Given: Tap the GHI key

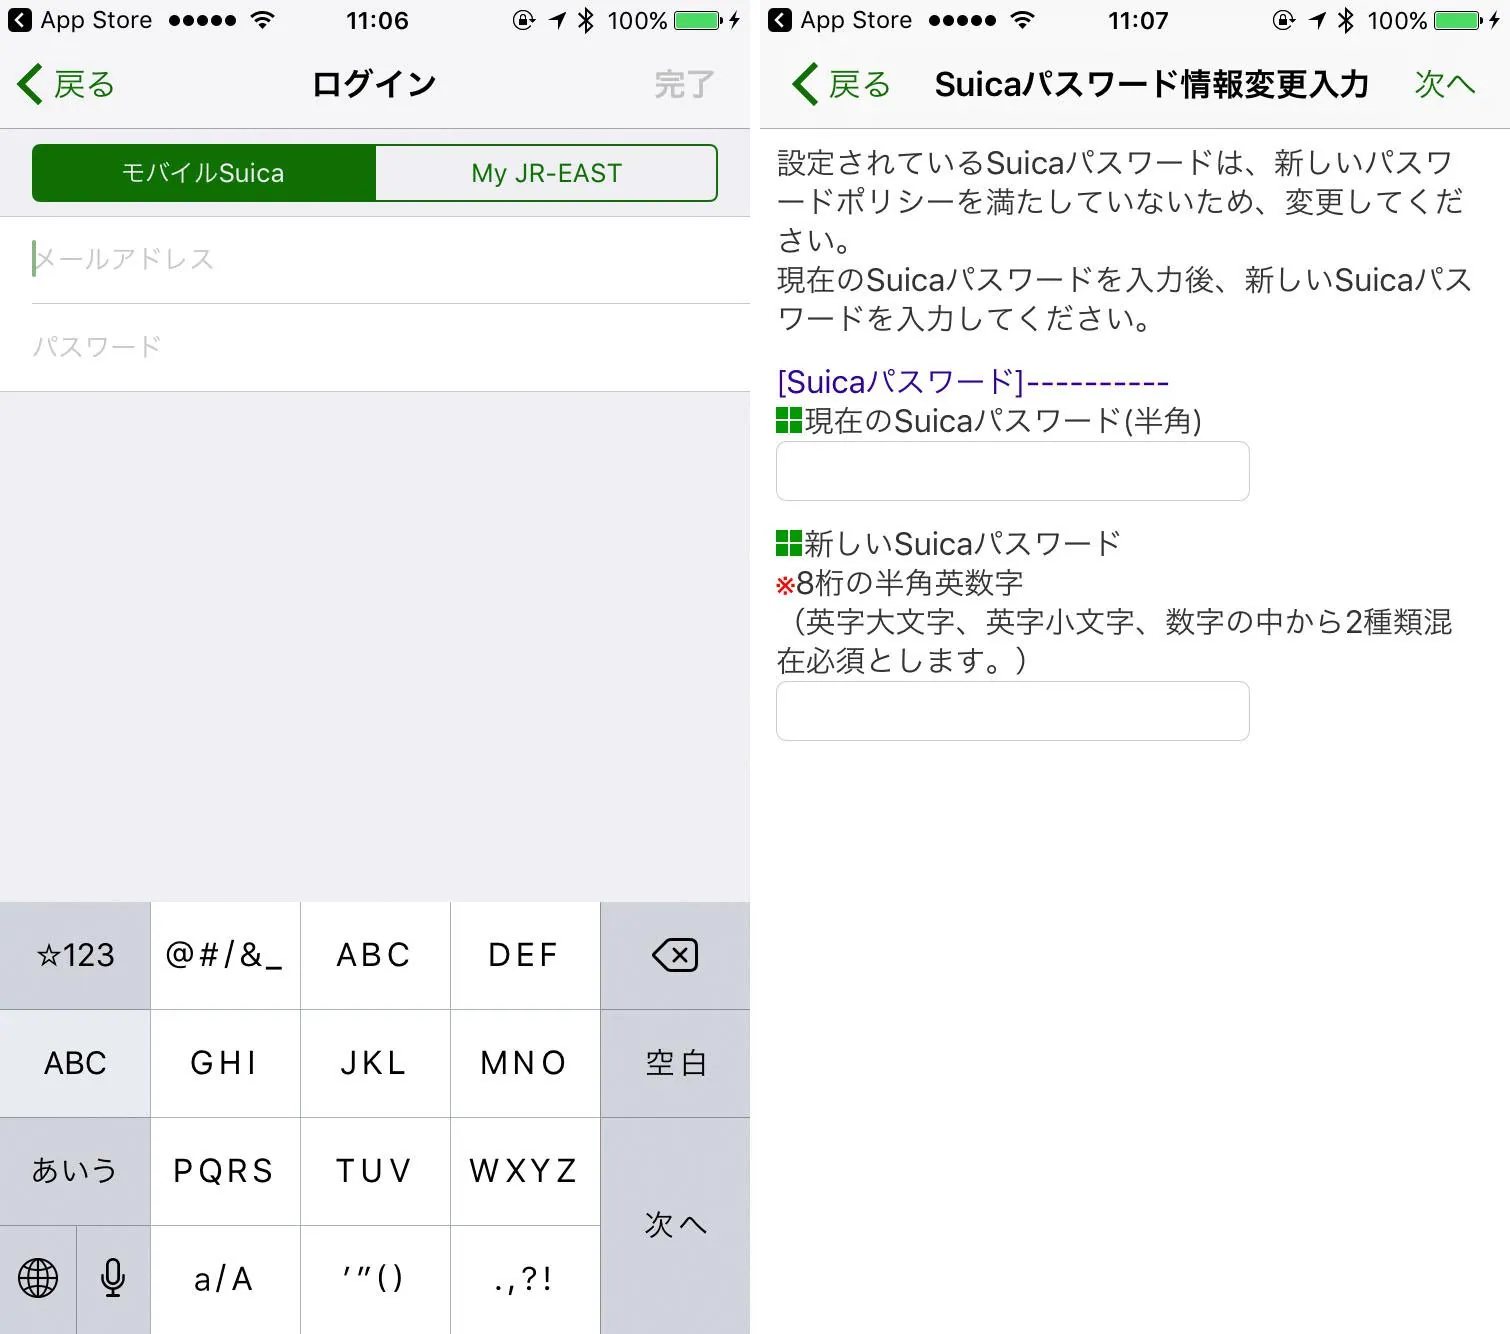Looking at the screenshot, I should tap(225, 1063).
